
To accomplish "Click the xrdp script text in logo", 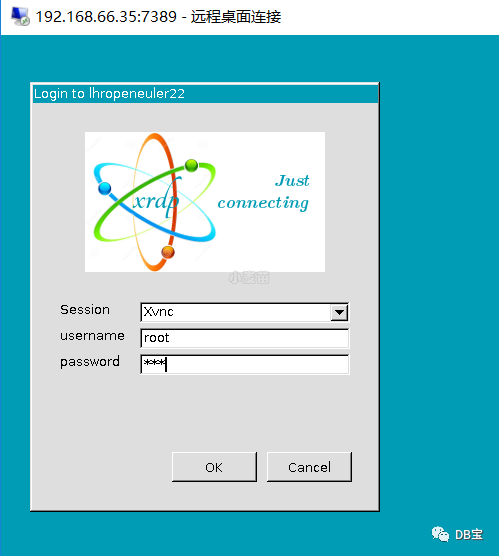I will [156, 201].
